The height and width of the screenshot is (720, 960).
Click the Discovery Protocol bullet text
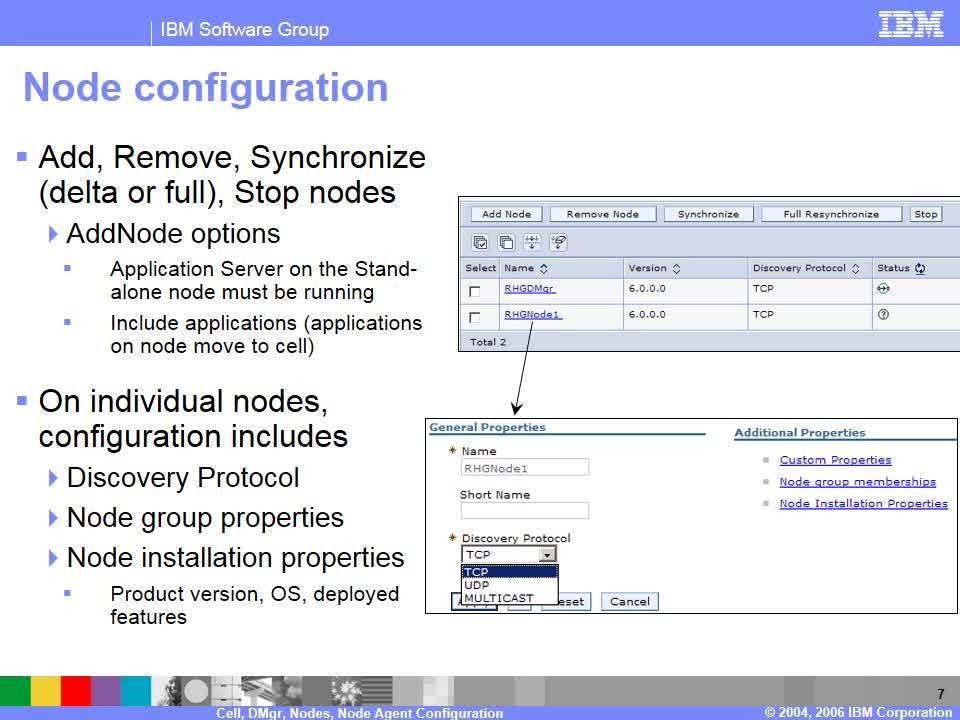pos(183,478)
